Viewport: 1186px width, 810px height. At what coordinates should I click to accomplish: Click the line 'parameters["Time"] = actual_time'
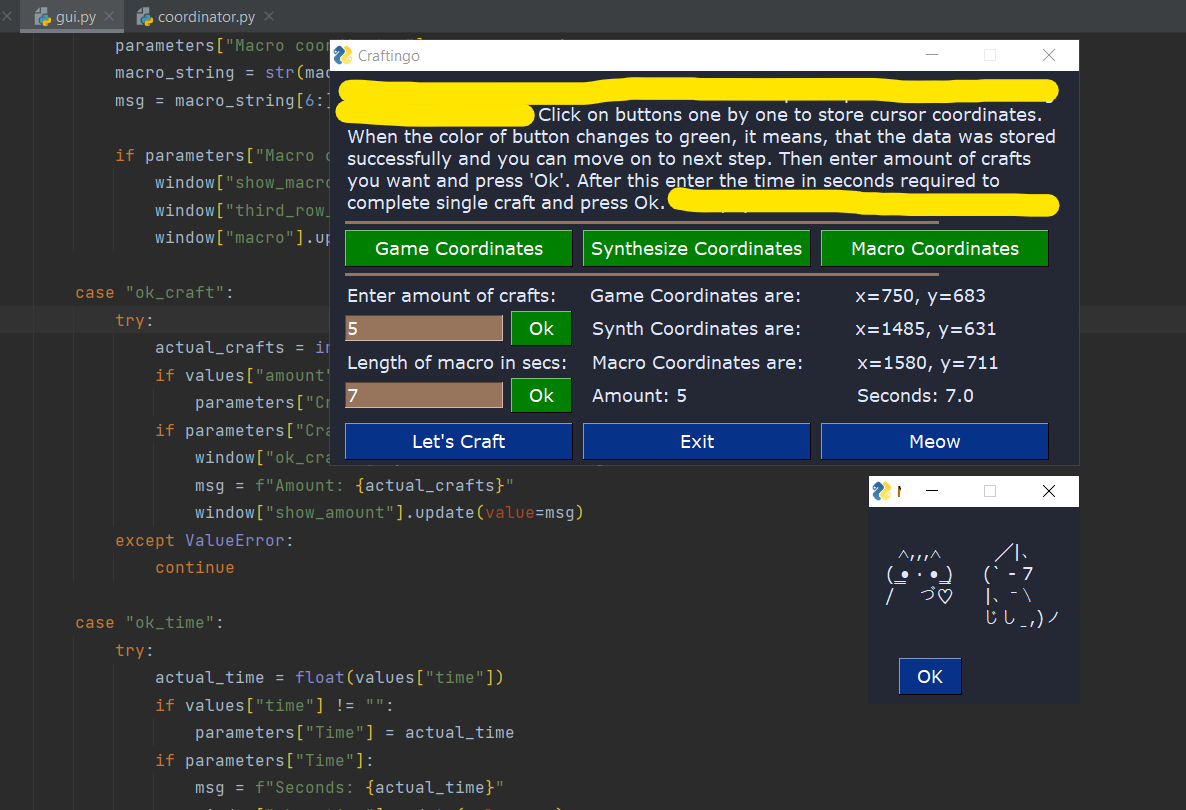coord(354,732)
